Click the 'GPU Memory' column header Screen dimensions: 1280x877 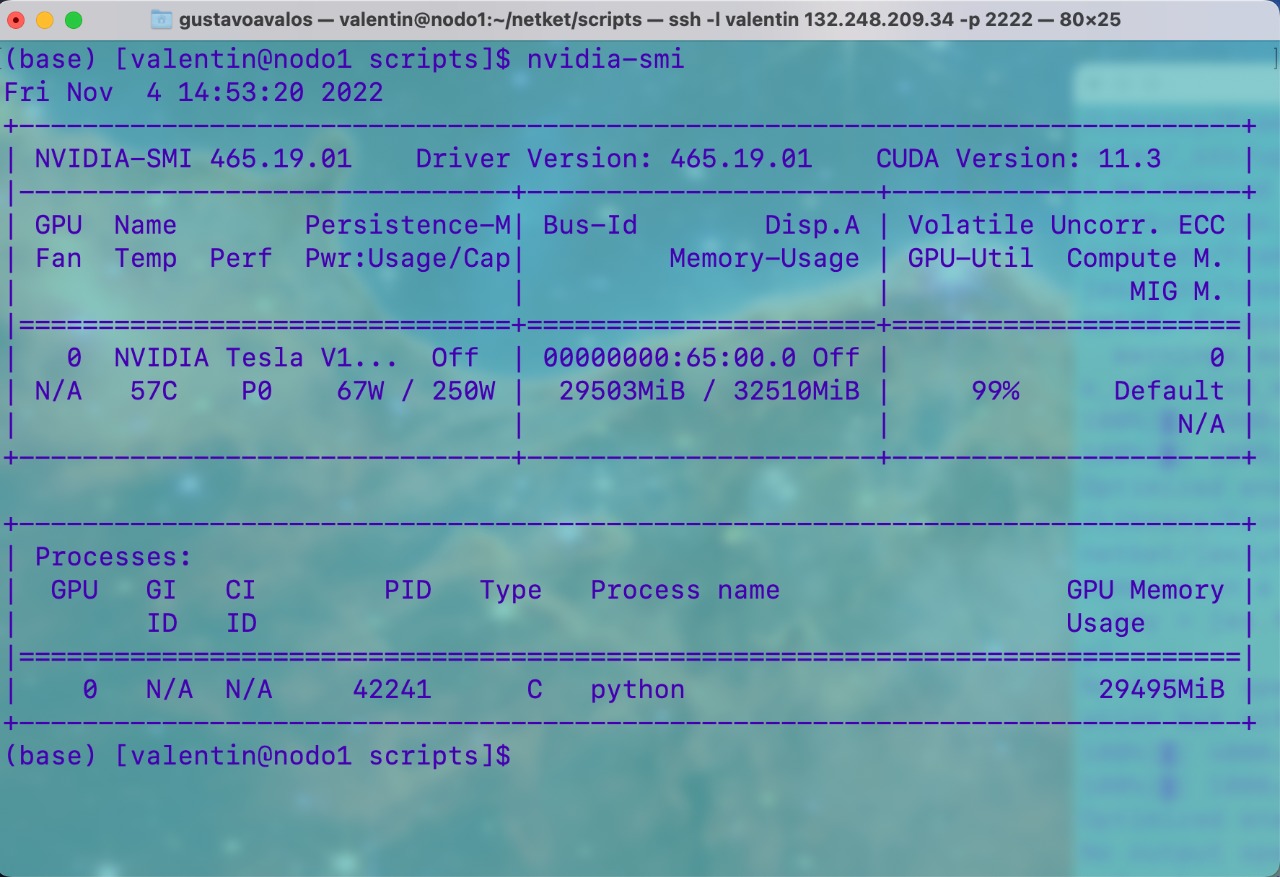[x=1145, y=590]
